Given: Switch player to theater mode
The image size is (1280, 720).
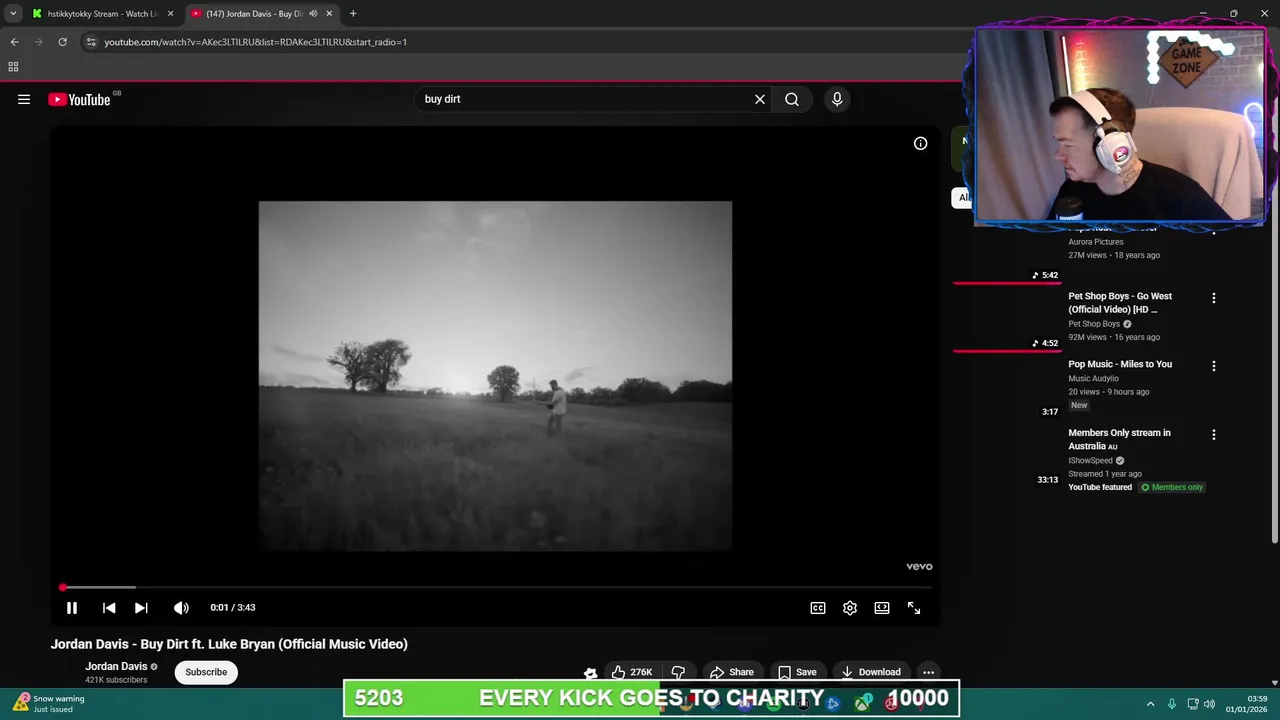Looking at the screenshot, I should click(882, 607).
